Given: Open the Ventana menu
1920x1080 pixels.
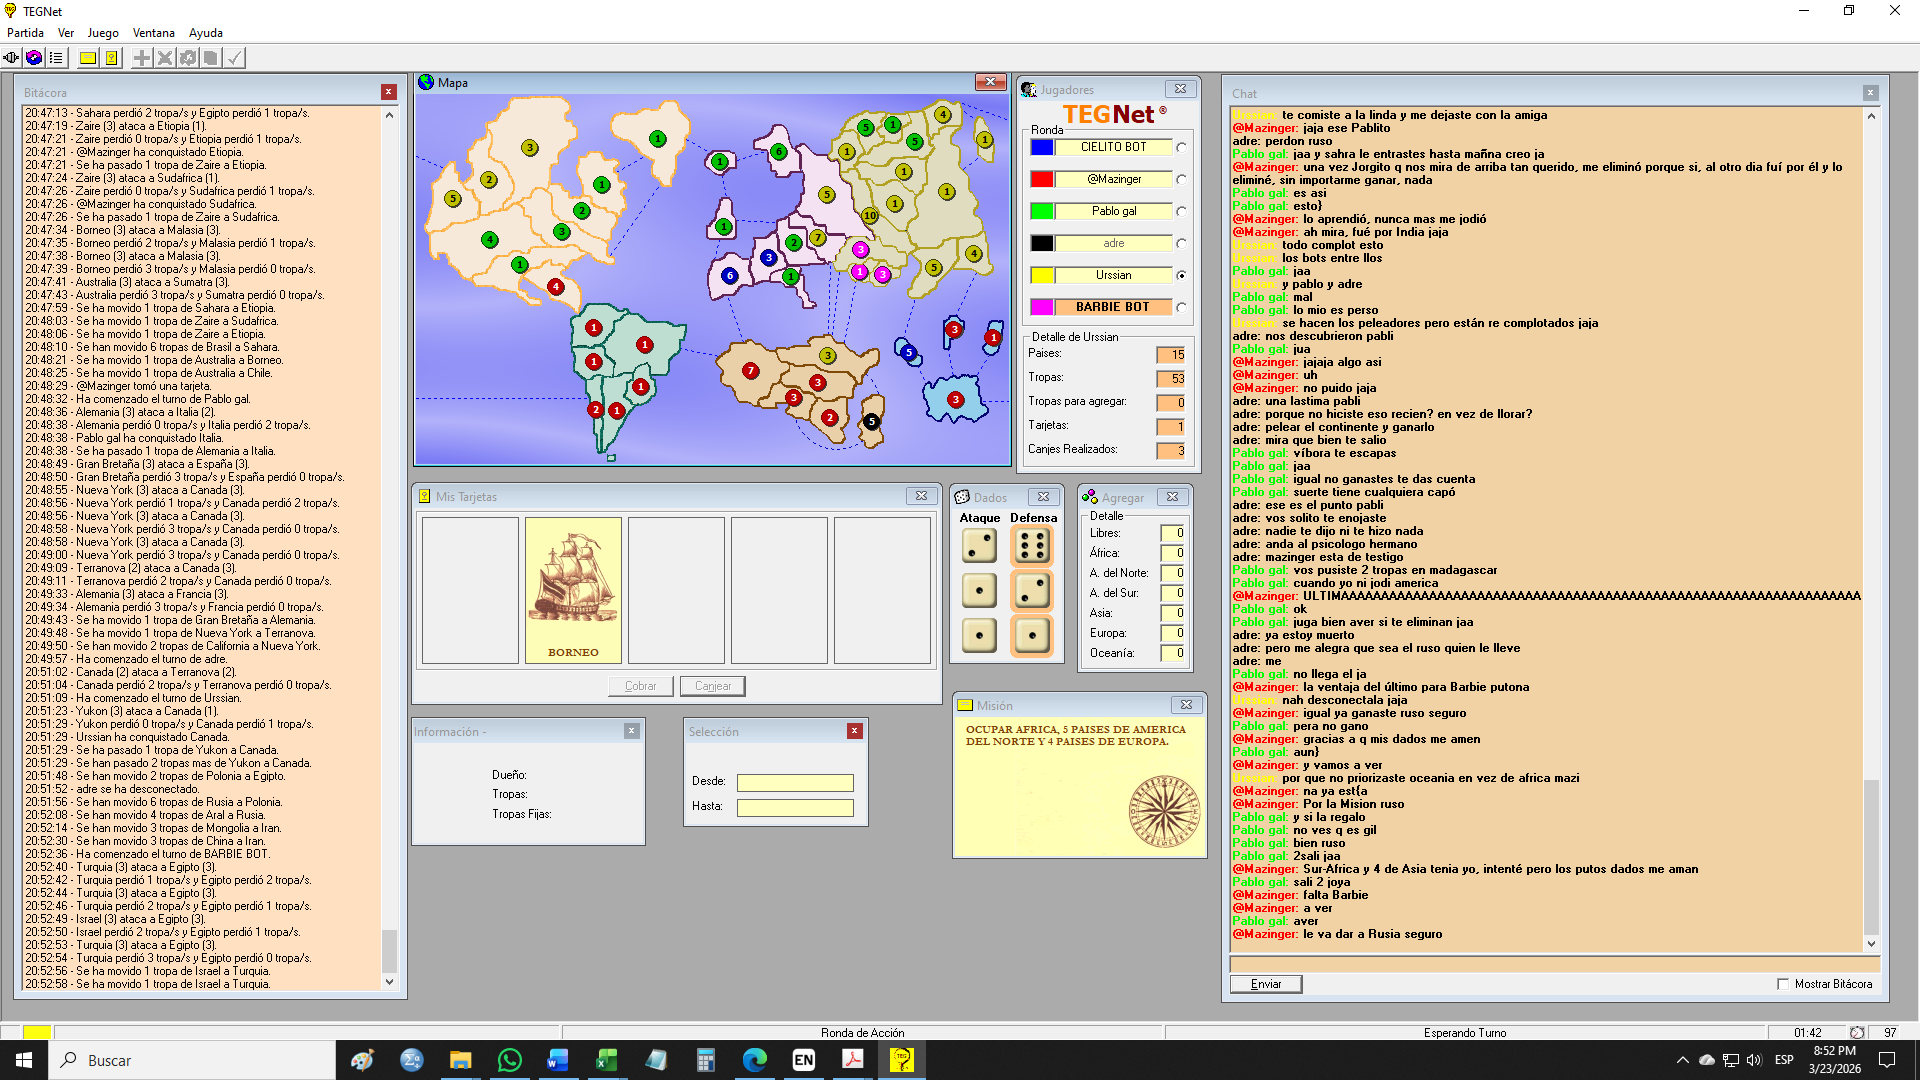Looking at the screenshot, I should click(x=154, y=33).
